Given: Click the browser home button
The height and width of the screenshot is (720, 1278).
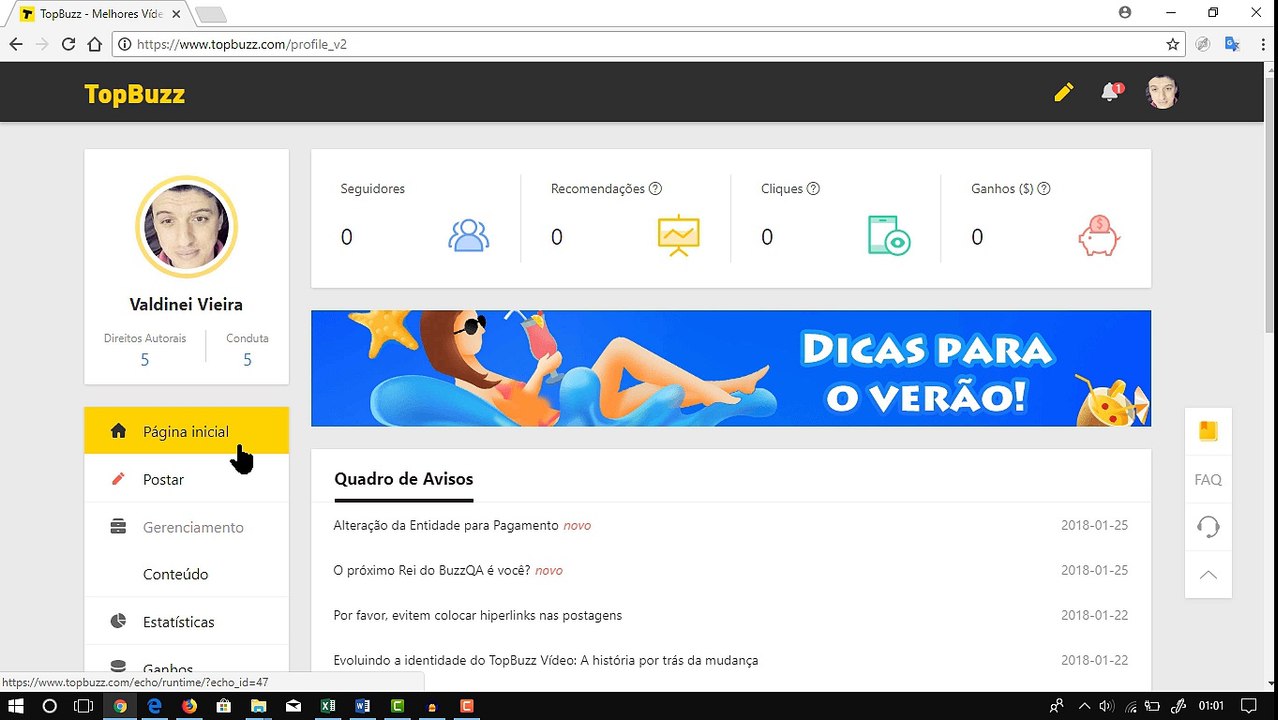Looking at the screenshot, I should coord(94,44).
